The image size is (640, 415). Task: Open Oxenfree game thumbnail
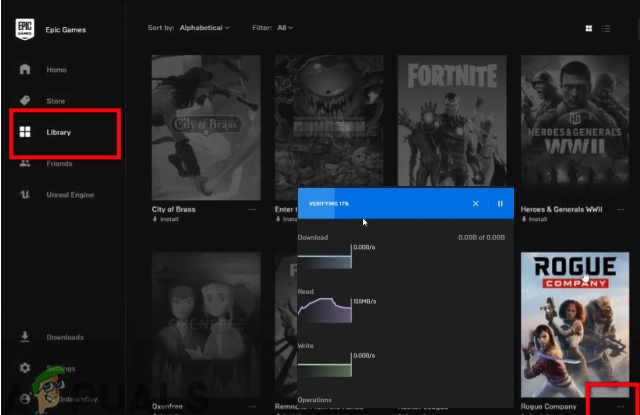206,325
